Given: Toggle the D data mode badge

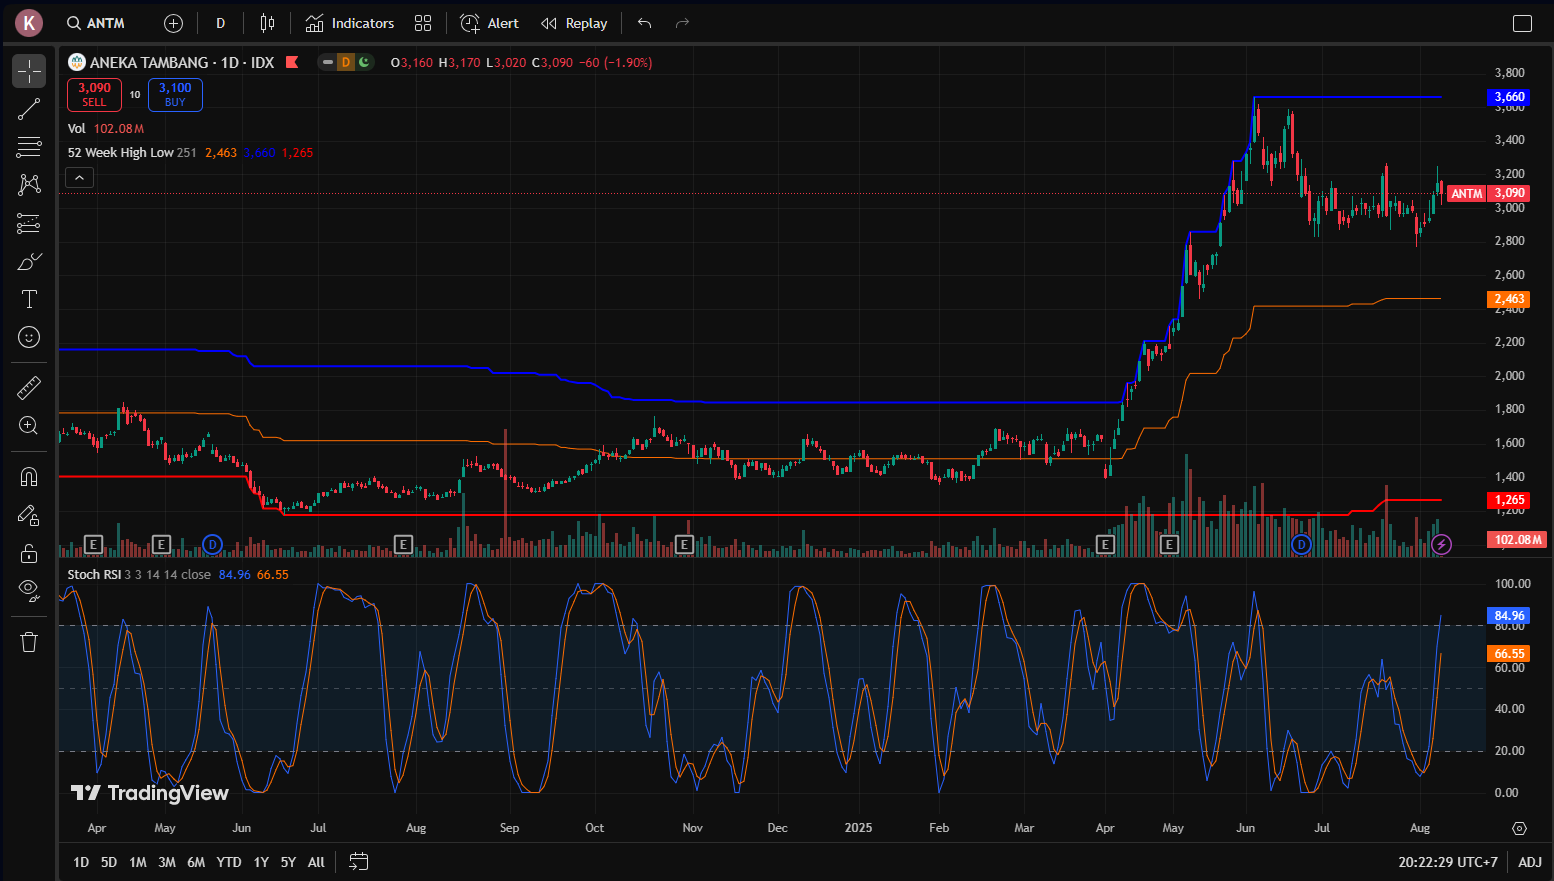Looking at the screenshot, I should tap(346, 62).
